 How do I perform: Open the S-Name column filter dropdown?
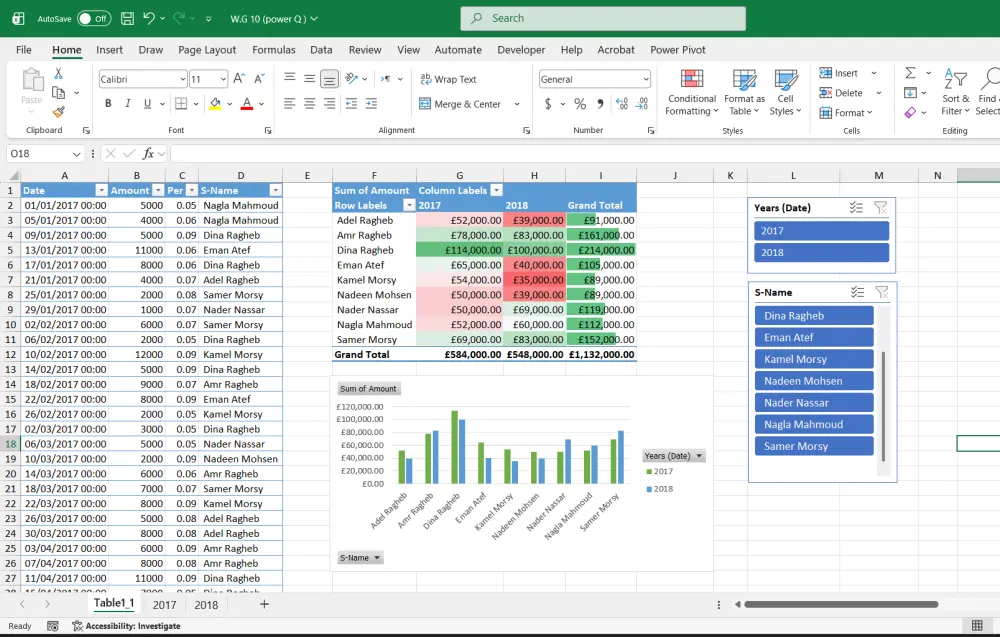click(275, 190)
